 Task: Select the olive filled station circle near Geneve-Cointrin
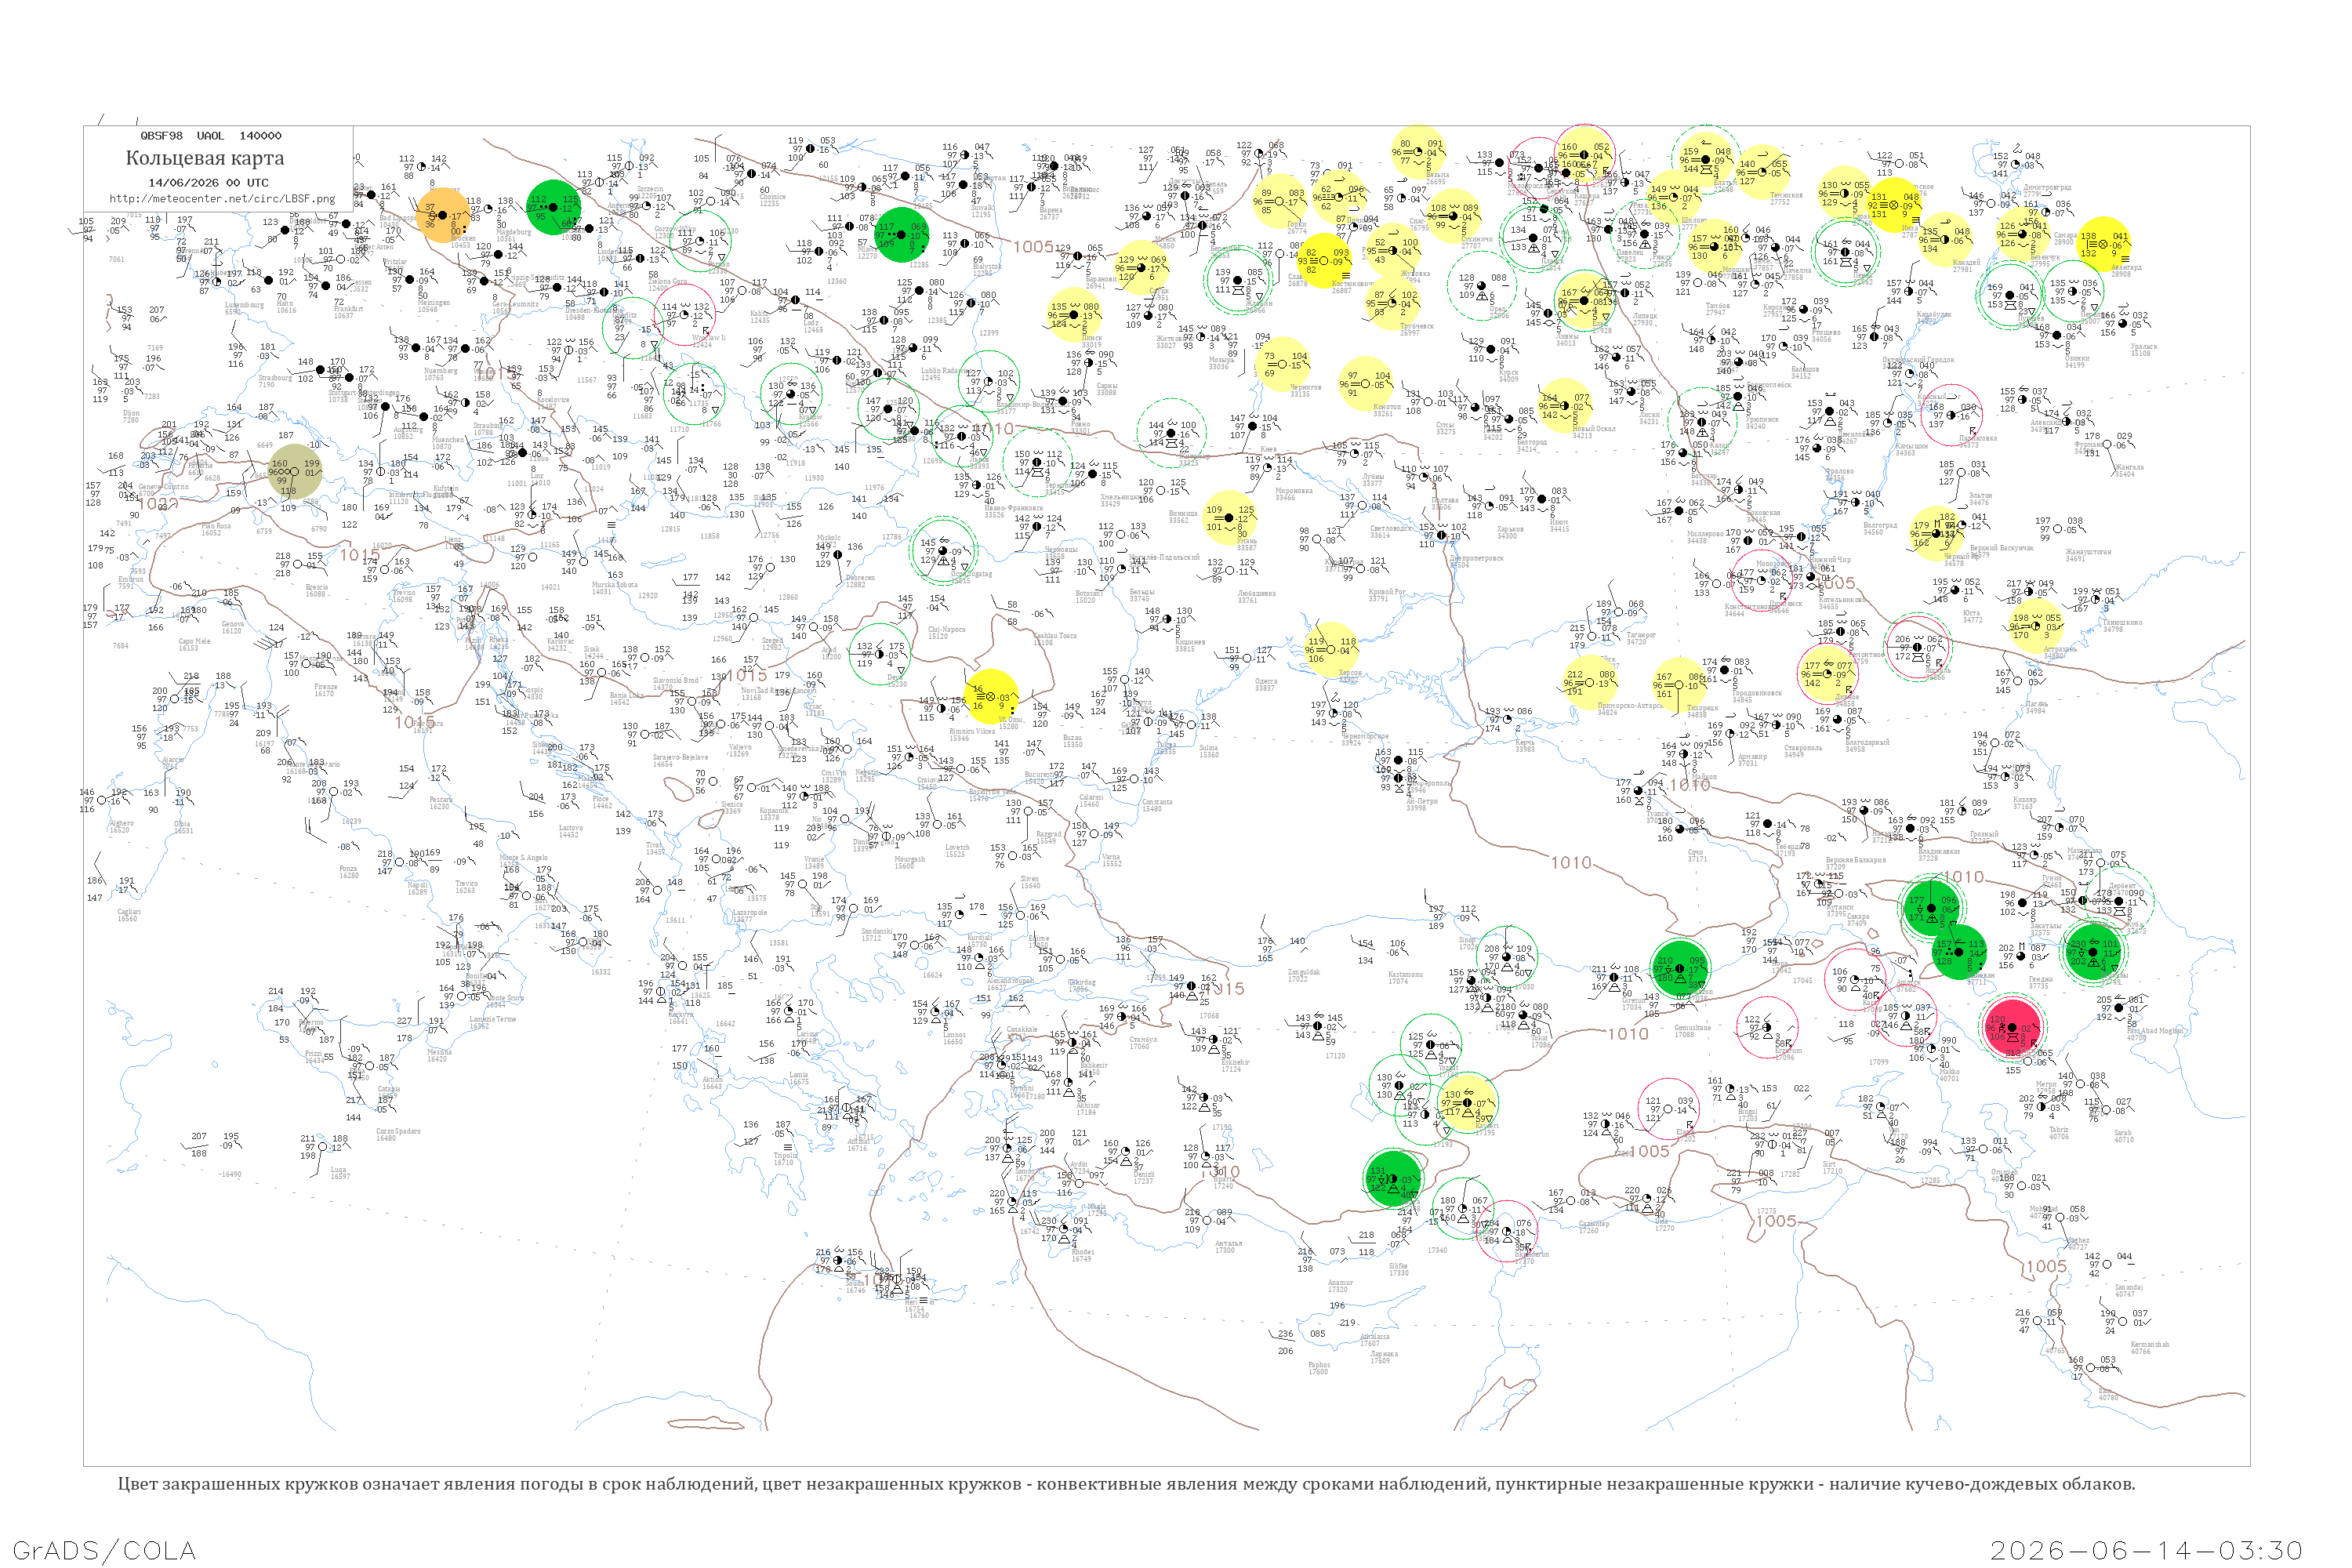click(296, 472)
